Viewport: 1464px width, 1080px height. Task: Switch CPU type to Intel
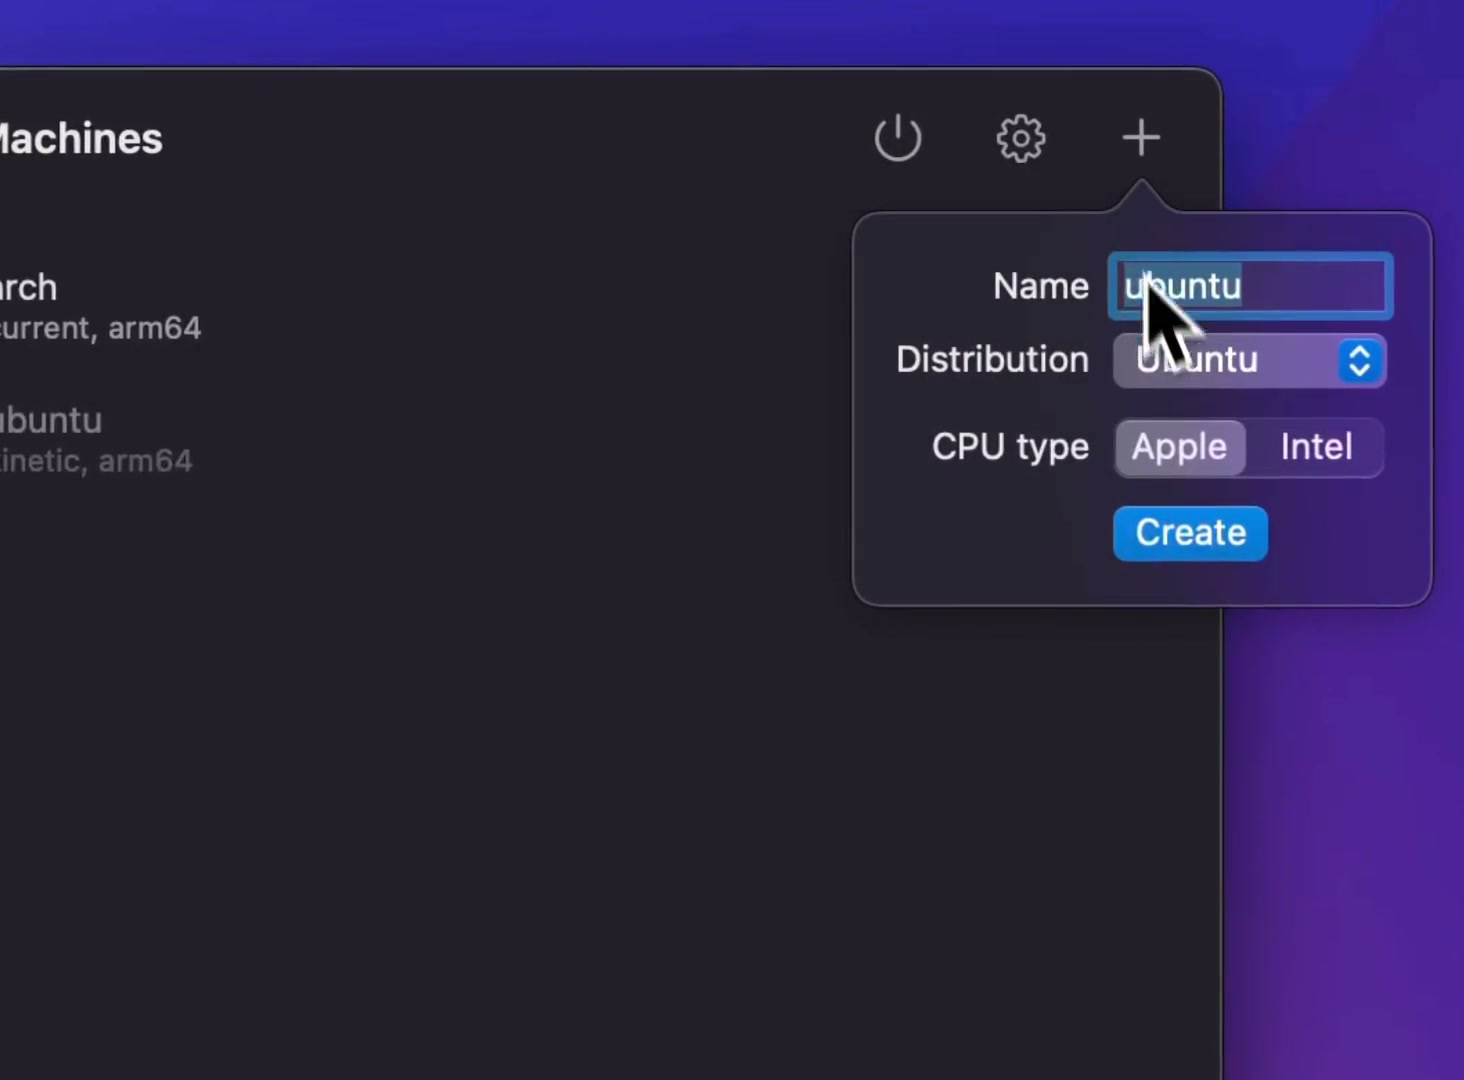click(x=1316, y=447)
